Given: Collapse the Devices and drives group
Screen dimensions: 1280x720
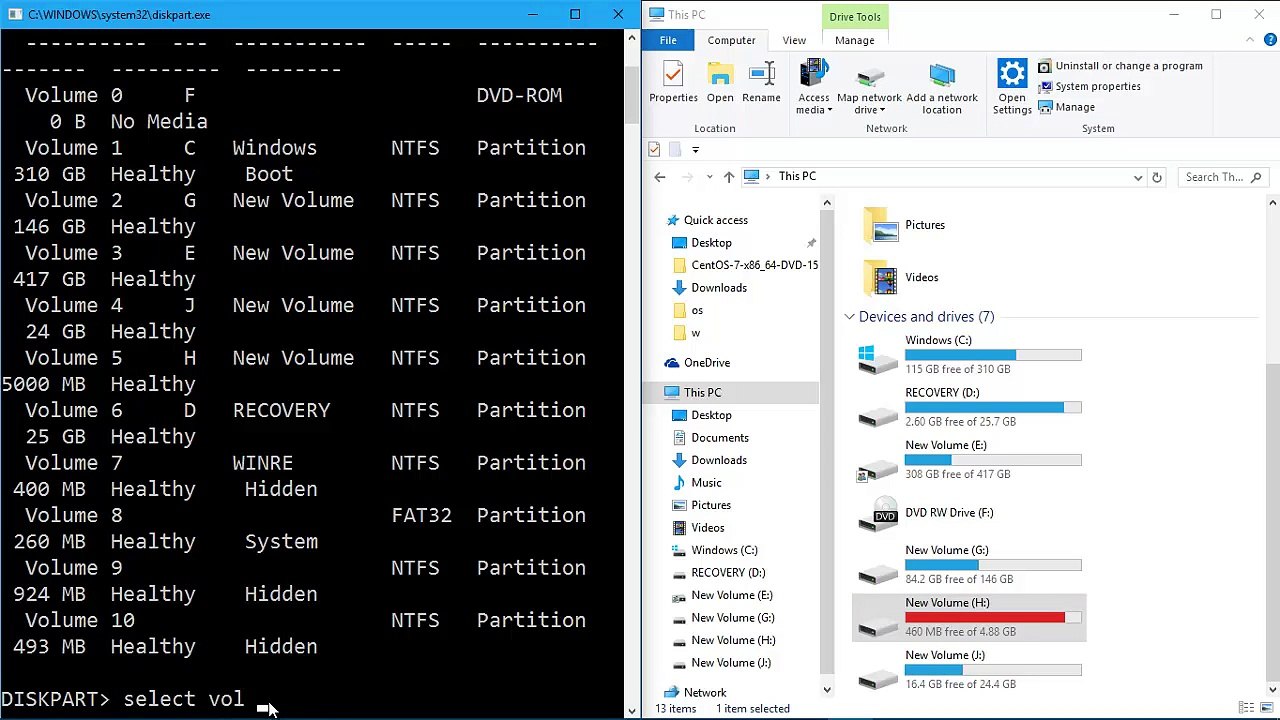Looking at the screenshot, I should click(x=850, y=317).
